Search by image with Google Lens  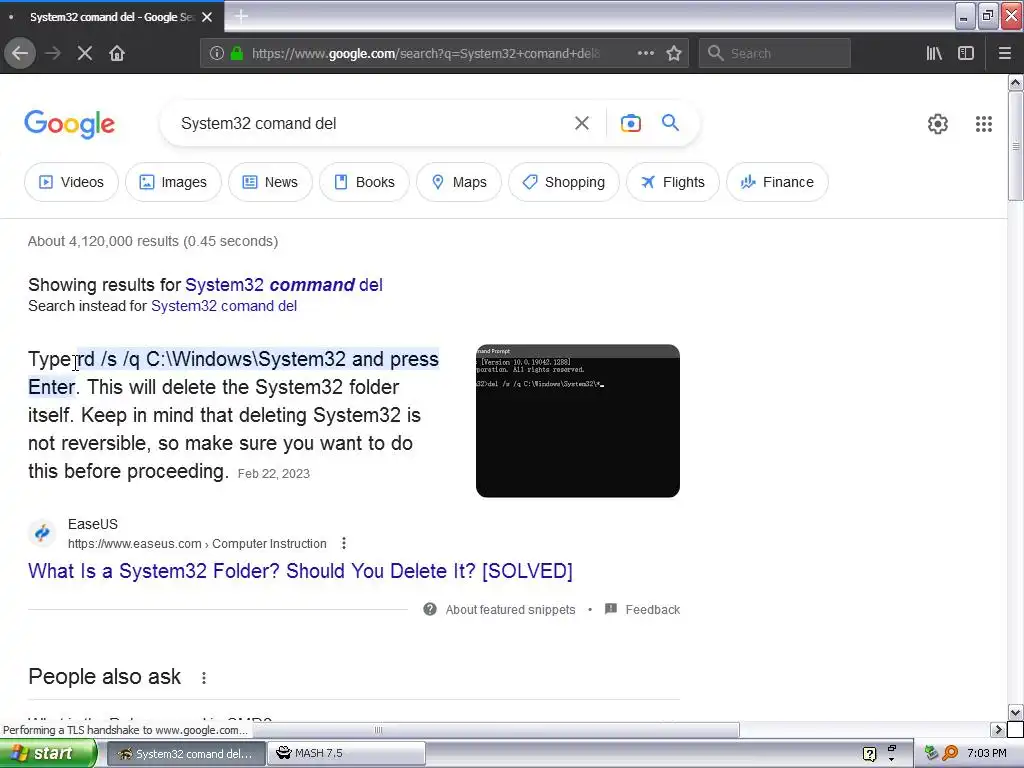[x=631, y=123]
